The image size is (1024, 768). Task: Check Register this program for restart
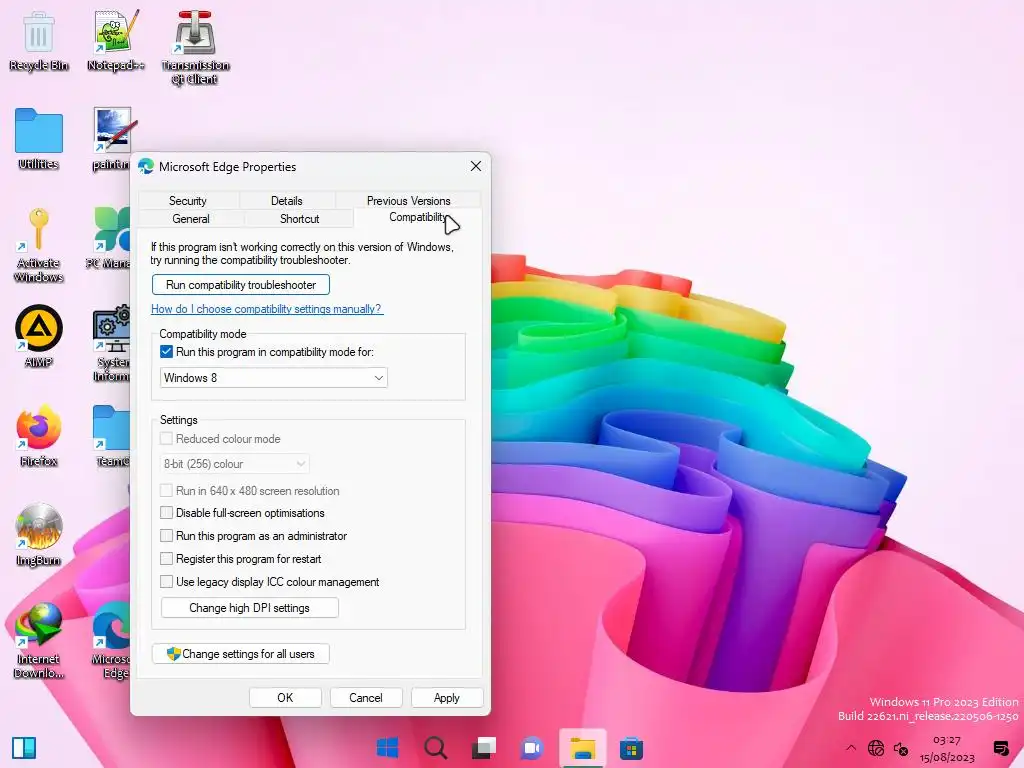point(167,559)
